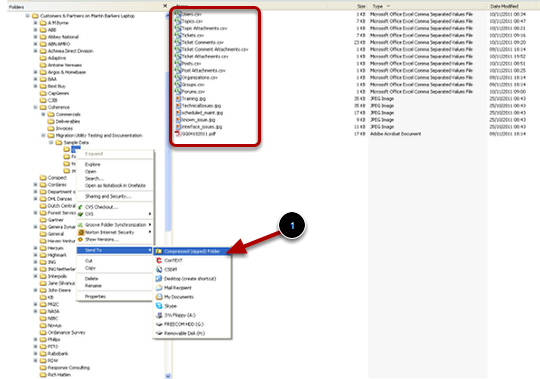540x379 pixels.
Task: Click the CSDiff icon in Send To submenu
Action: [159, 270]
